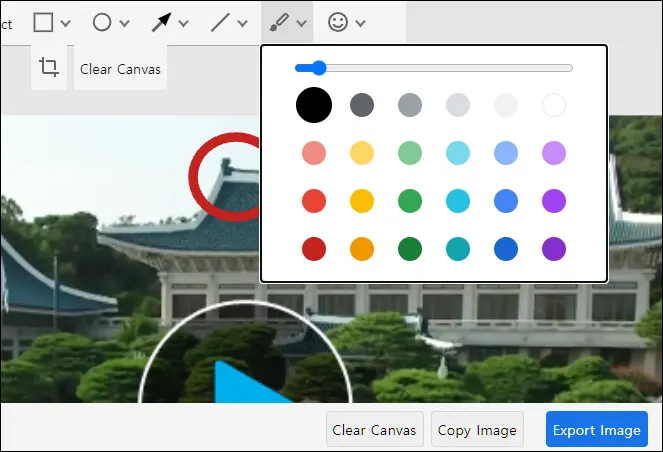Image resolution: width=663 pixels, height=452 pixels.
Task: Click the brush size slider handle
Action: pyautogui.click(x=319, y=68)
